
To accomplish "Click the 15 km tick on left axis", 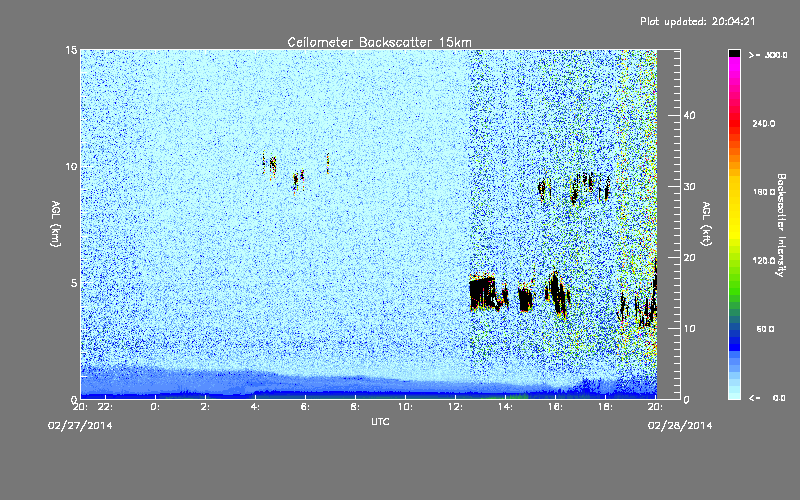I will pos(71,50).
